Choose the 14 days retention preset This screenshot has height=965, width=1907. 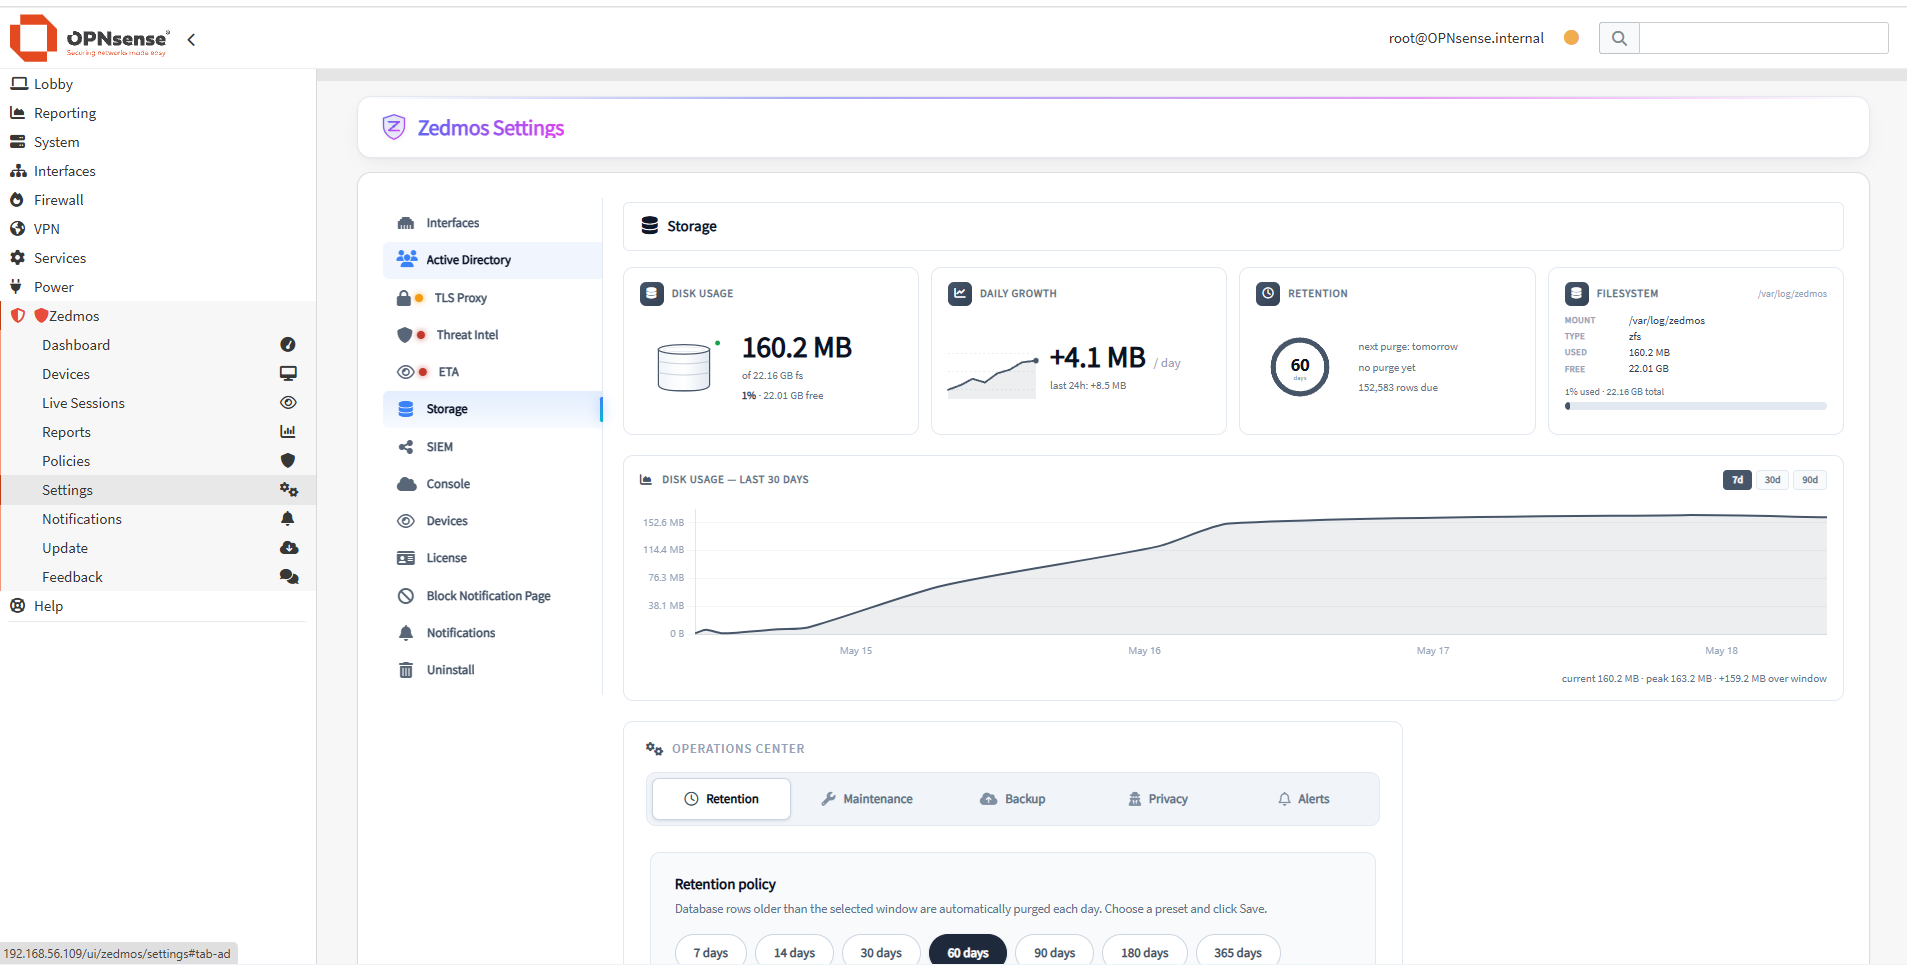(794, 952)
